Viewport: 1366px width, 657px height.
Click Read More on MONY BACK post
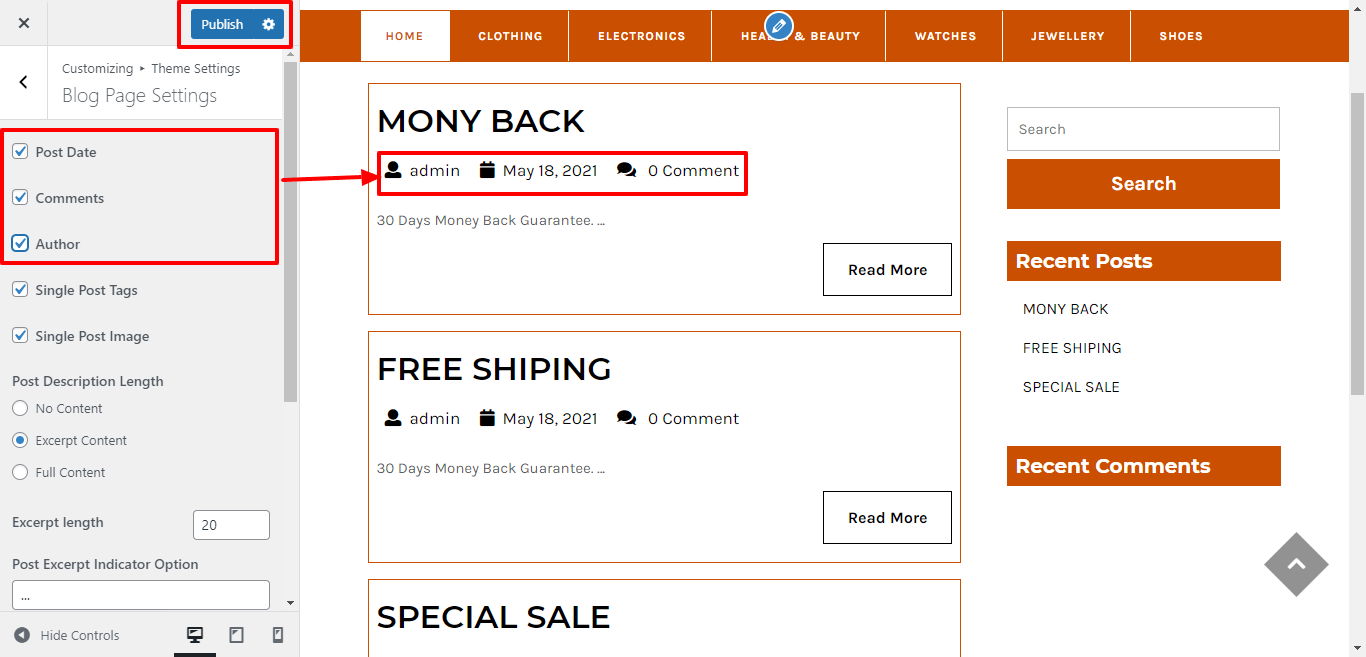887,270
